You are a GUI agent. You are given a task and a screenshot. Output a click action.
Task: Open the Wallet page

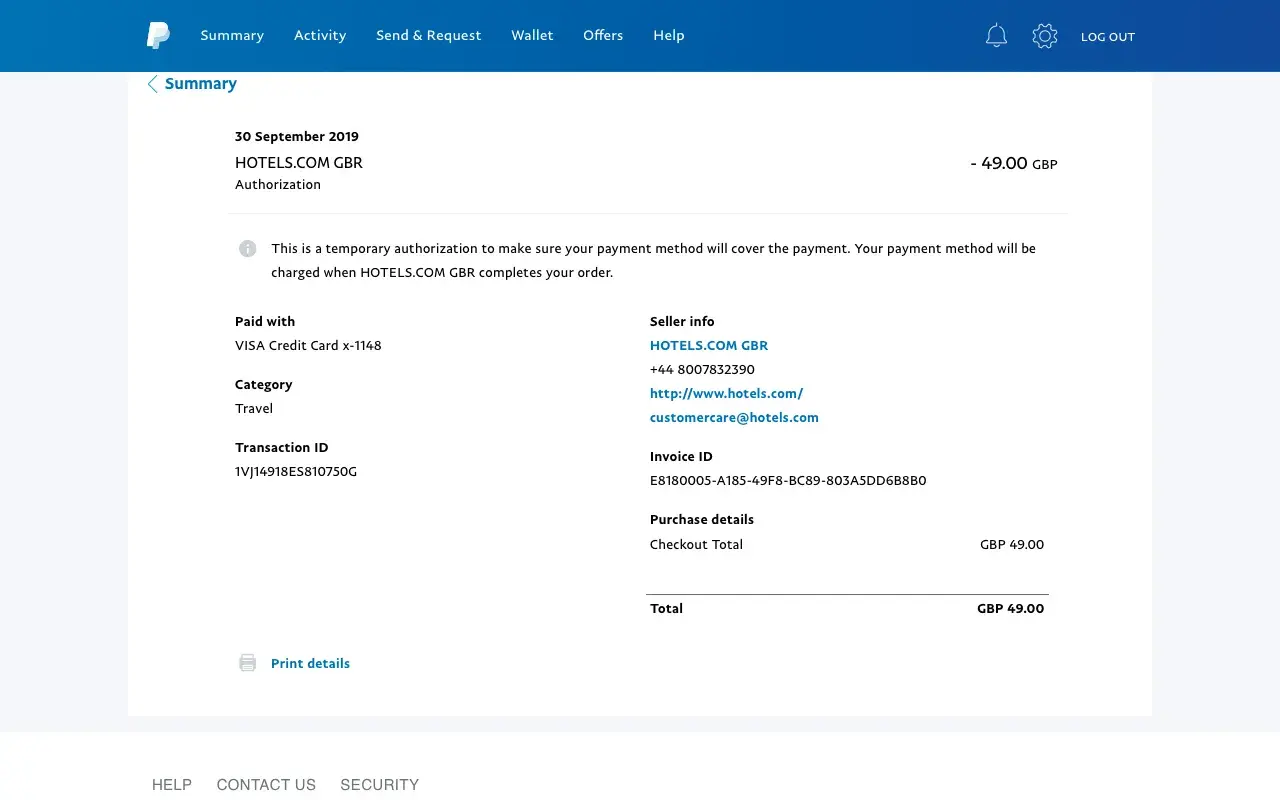[532, 36]
